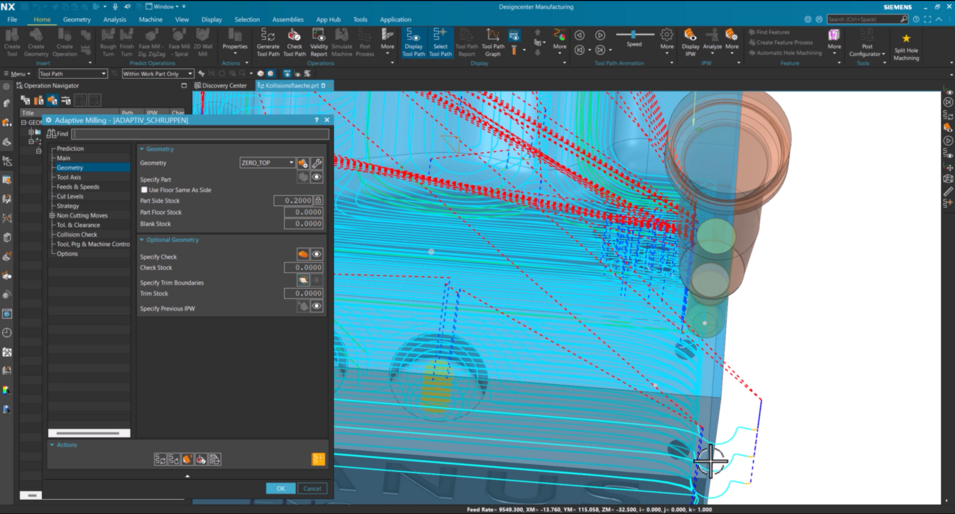Screen dimensions: 955x514
Task: Toggle display eye for Specify Previous IPW
Action: pos(317,306)
